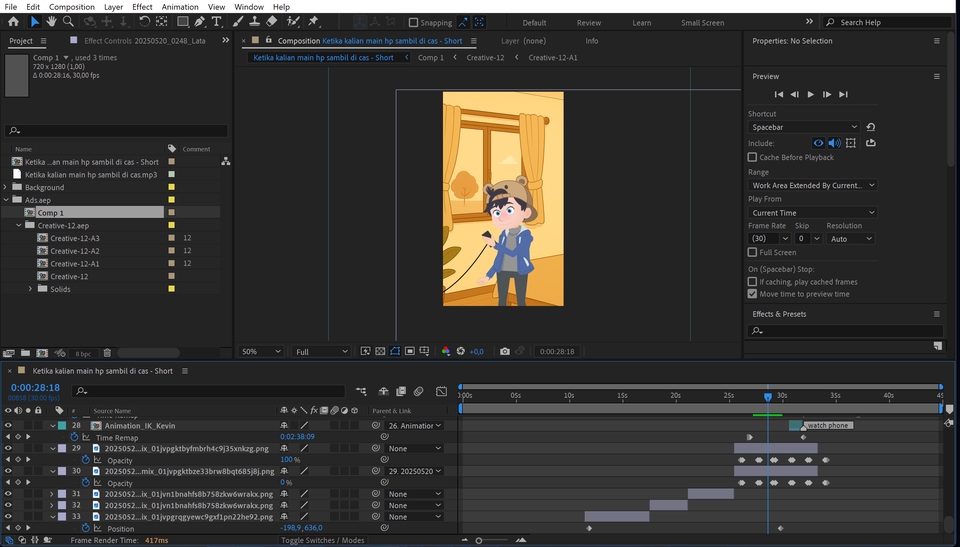
Task: Choose the Horizontal Type tool
Action: coord(216,21)
